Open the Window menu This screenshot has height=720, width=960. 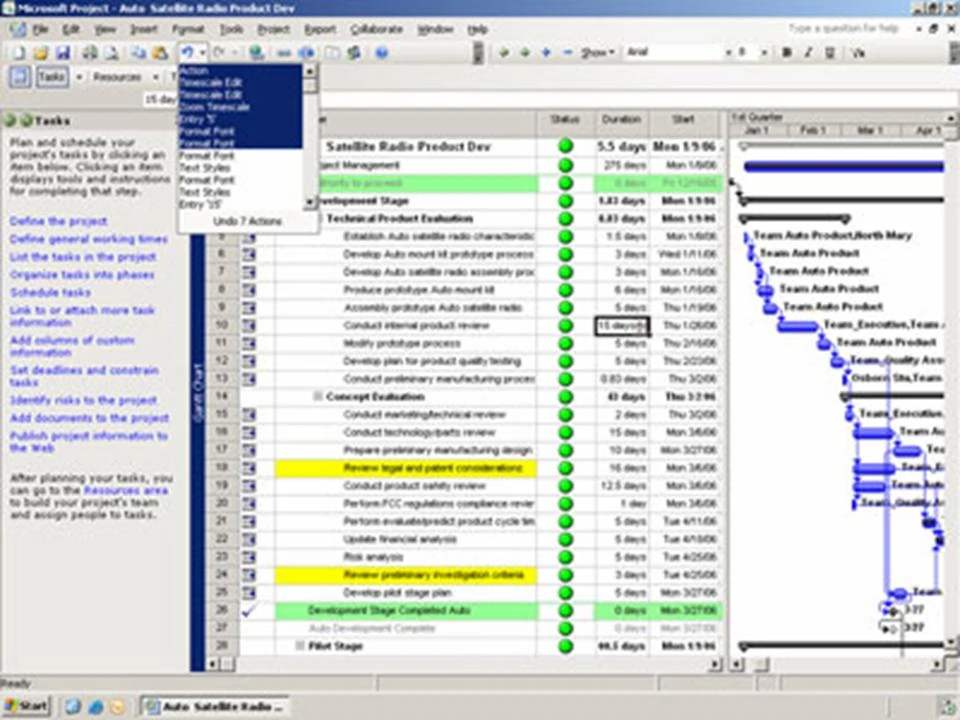point(435,29)
